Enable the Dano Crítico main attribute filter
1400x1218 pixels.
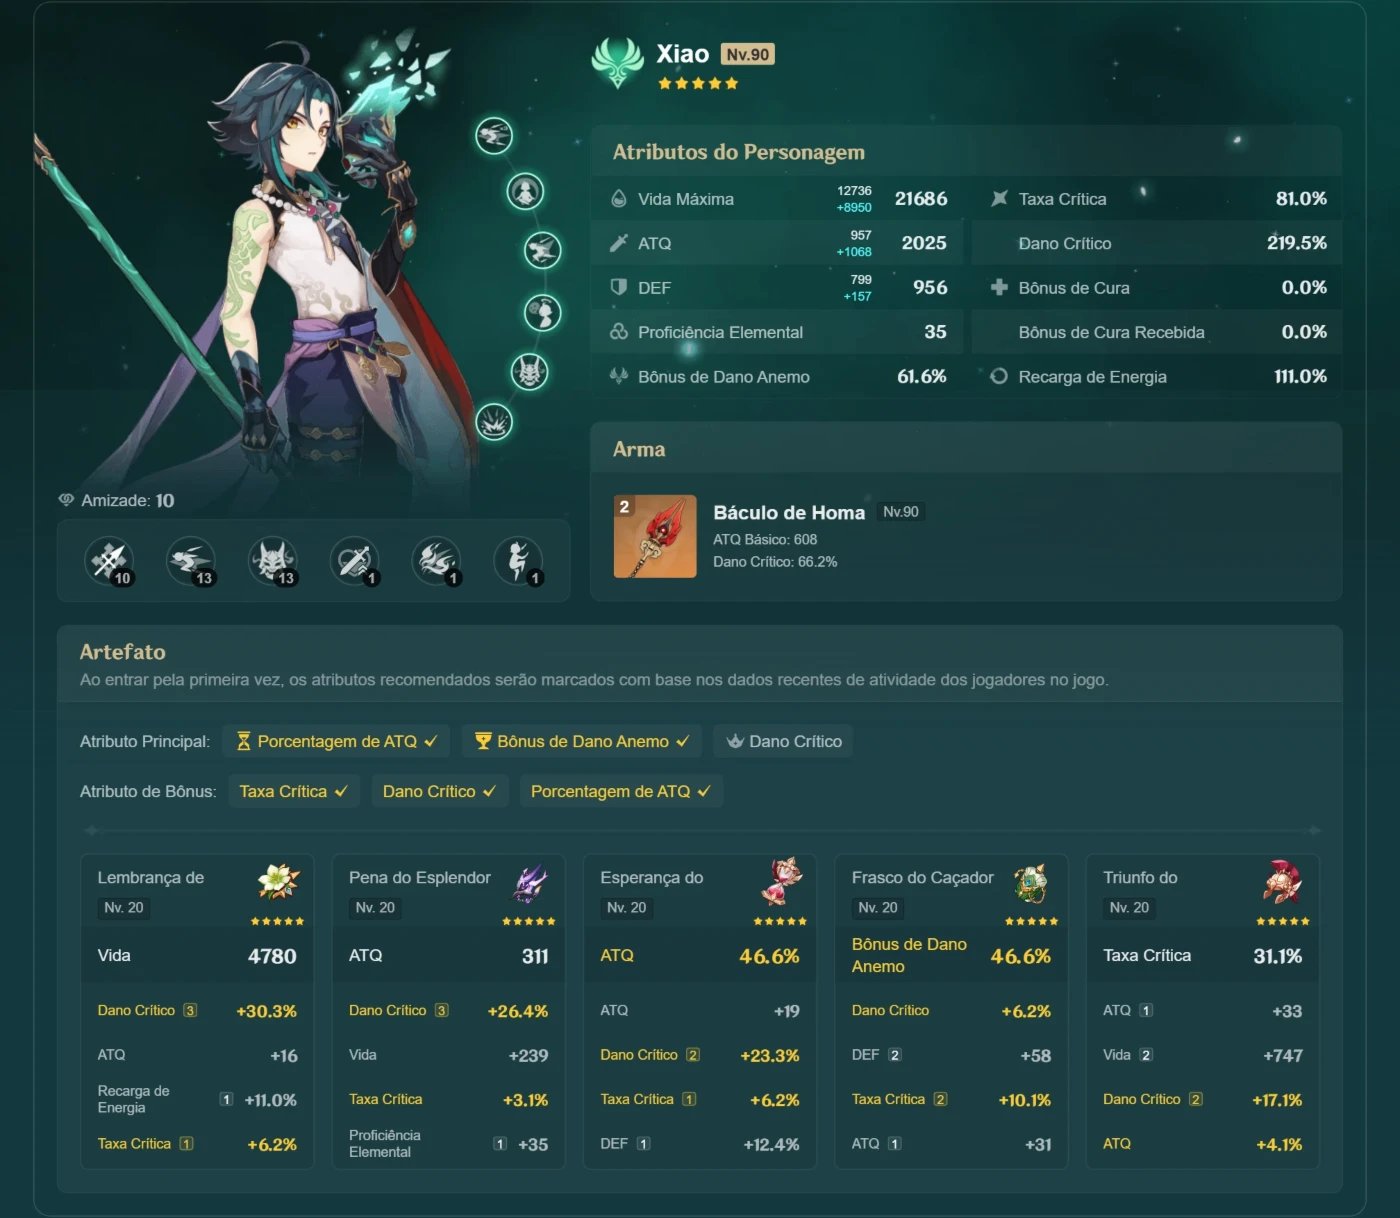click(x=783, y=741)
